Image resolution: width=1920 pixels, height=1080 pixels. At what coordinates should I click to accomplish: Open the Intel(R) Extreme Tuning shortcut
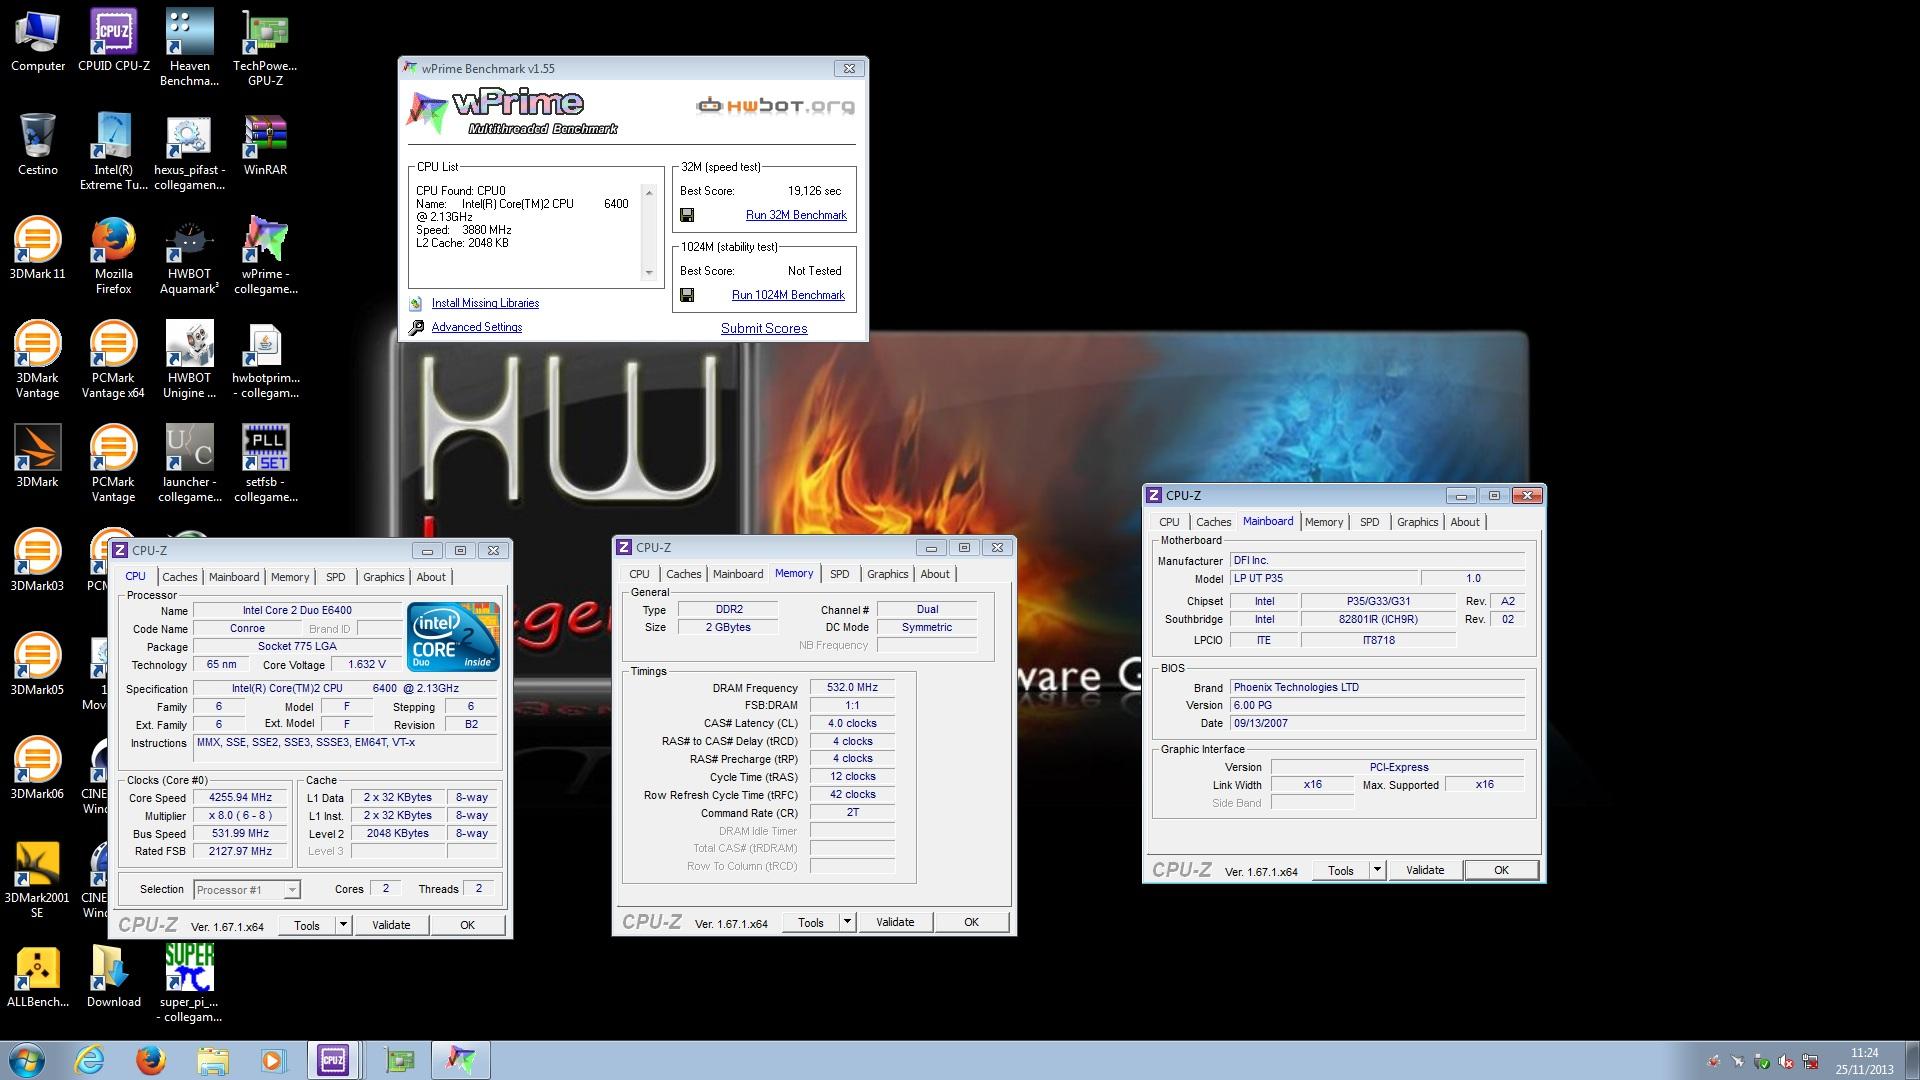point(114,152)
